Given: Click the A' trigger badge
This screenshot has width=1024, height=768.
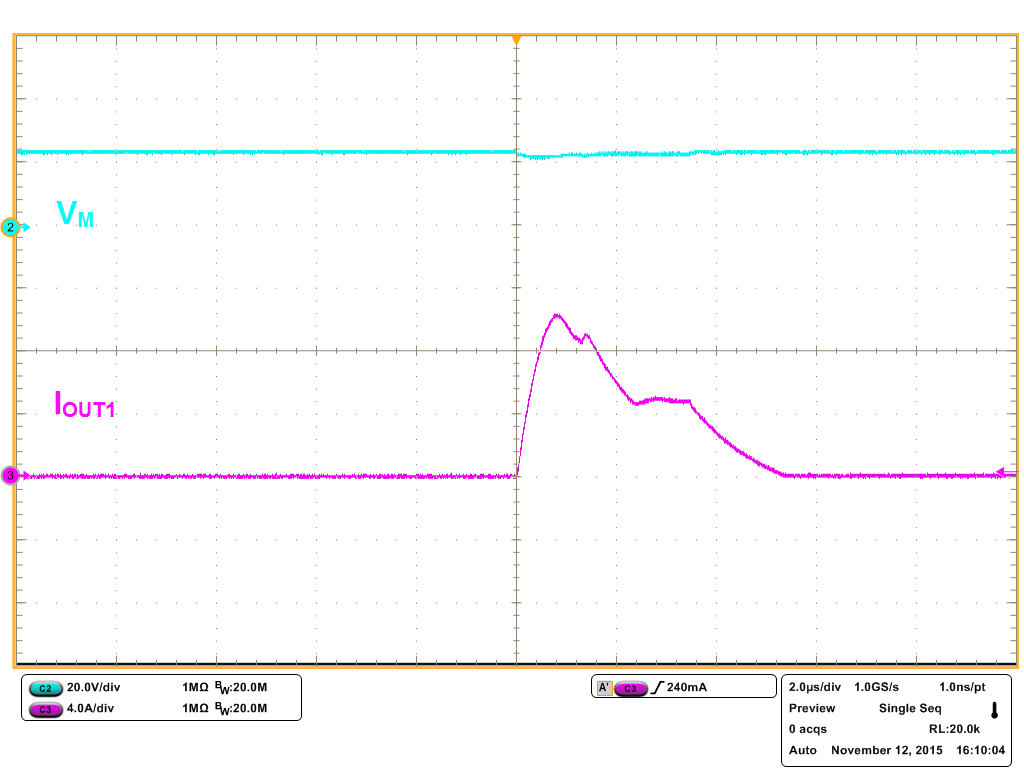Looking at the screenshot, I should (x=604, y=687).
